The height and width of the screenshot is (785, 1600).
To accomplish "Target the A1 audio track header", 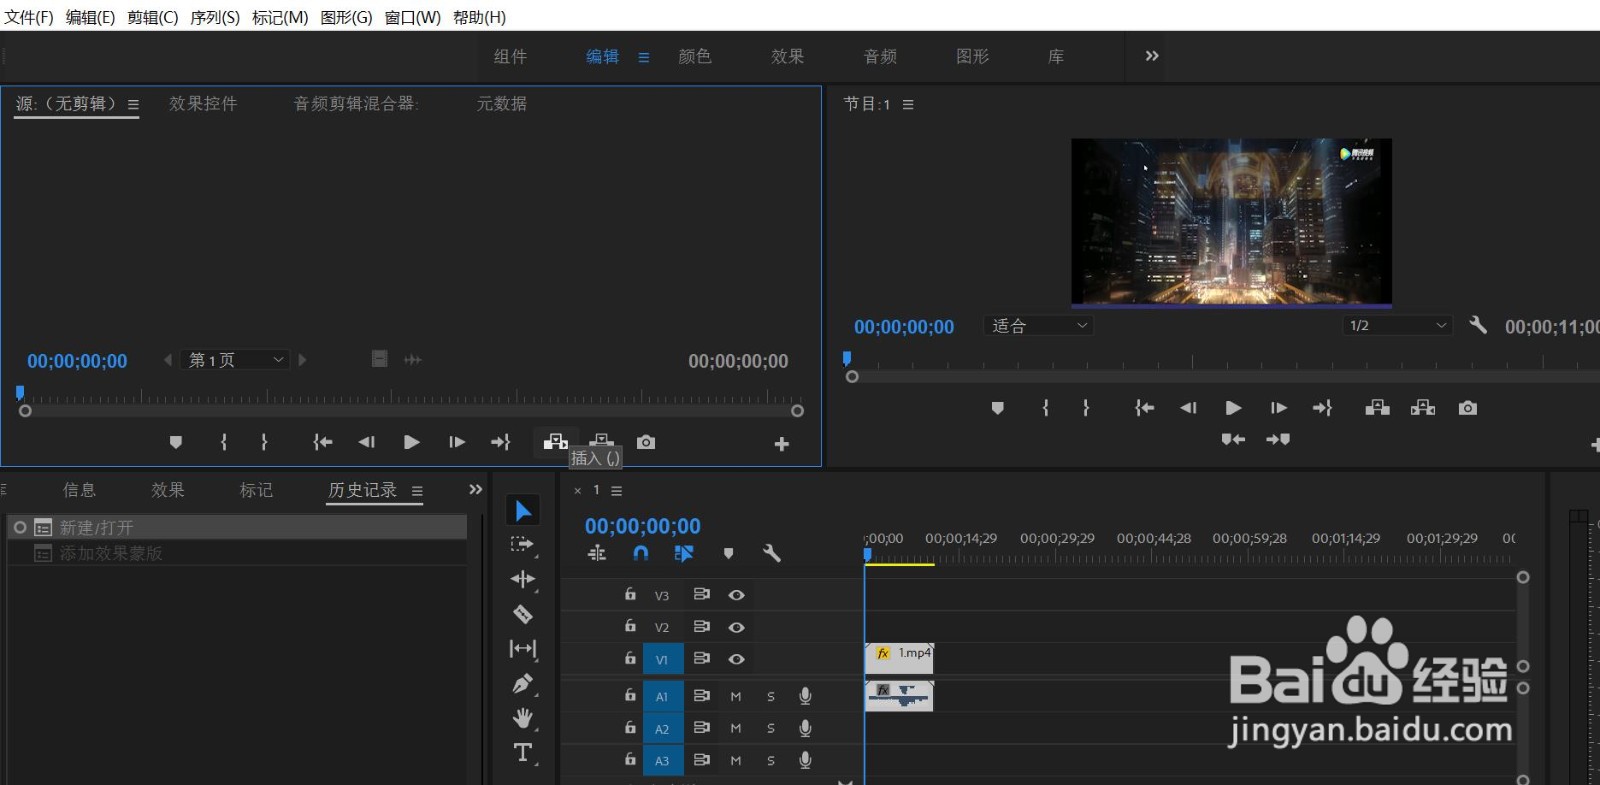I will 662,697.
